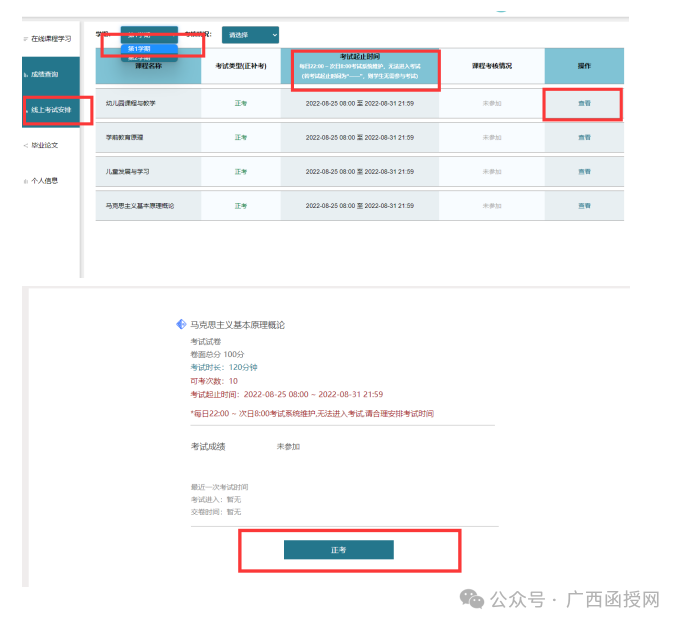This screenshot has height=626, width=681.
Task: Click 查看 for 幼儿园课程与教学
Action: click(584, 103)
